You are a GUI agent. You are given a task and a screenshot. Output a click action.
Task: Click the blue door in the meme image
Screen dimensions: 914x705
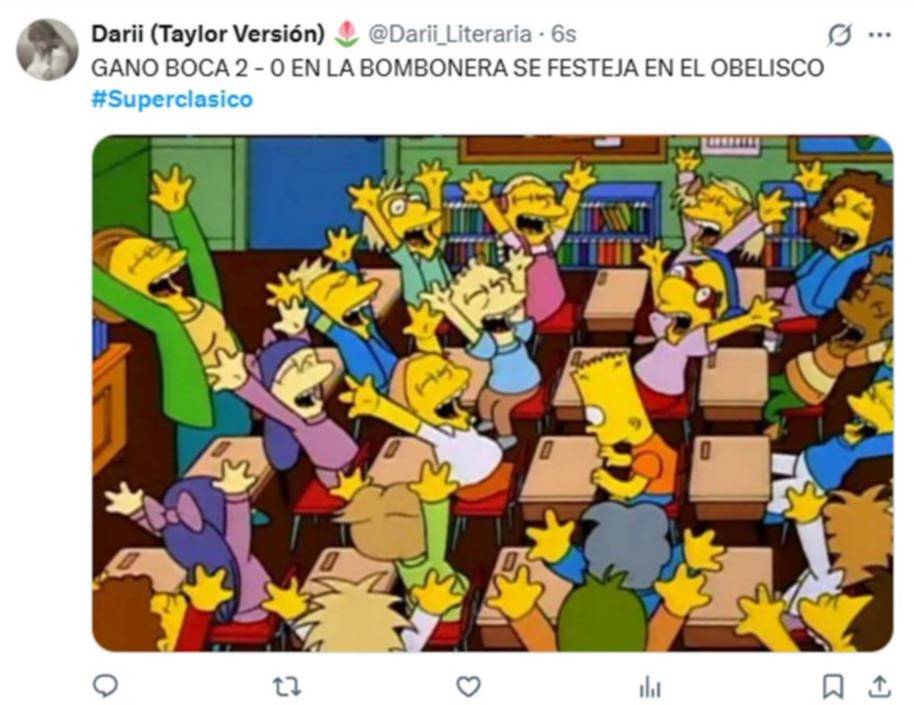tap(315, 192)
